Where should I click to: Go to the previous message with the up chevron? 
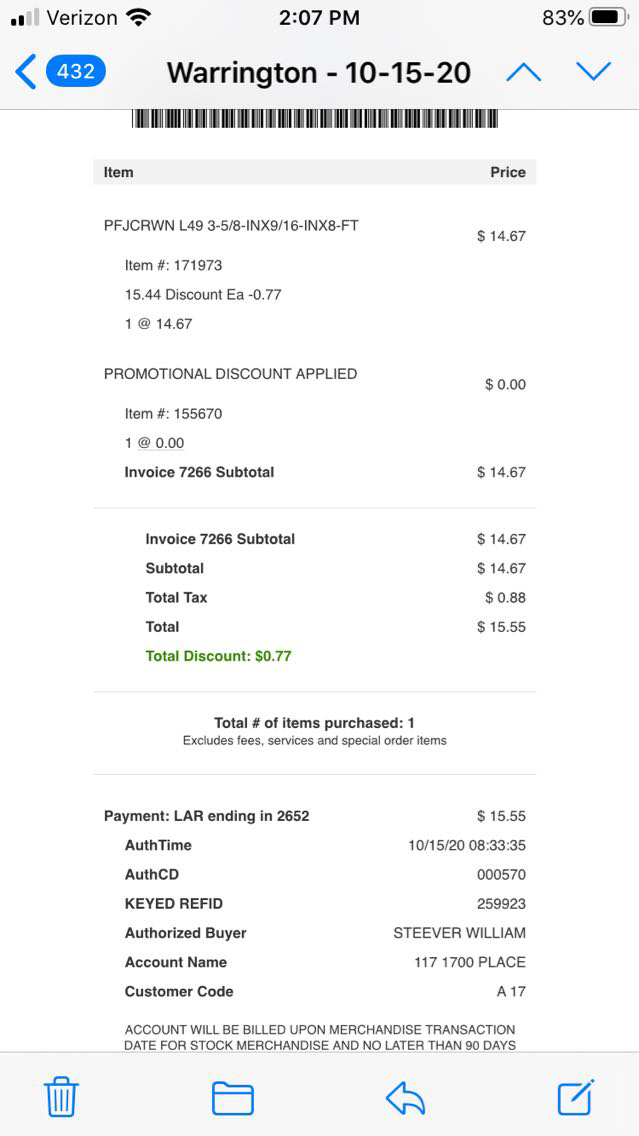pyautogui.click(x=524, y=72)
